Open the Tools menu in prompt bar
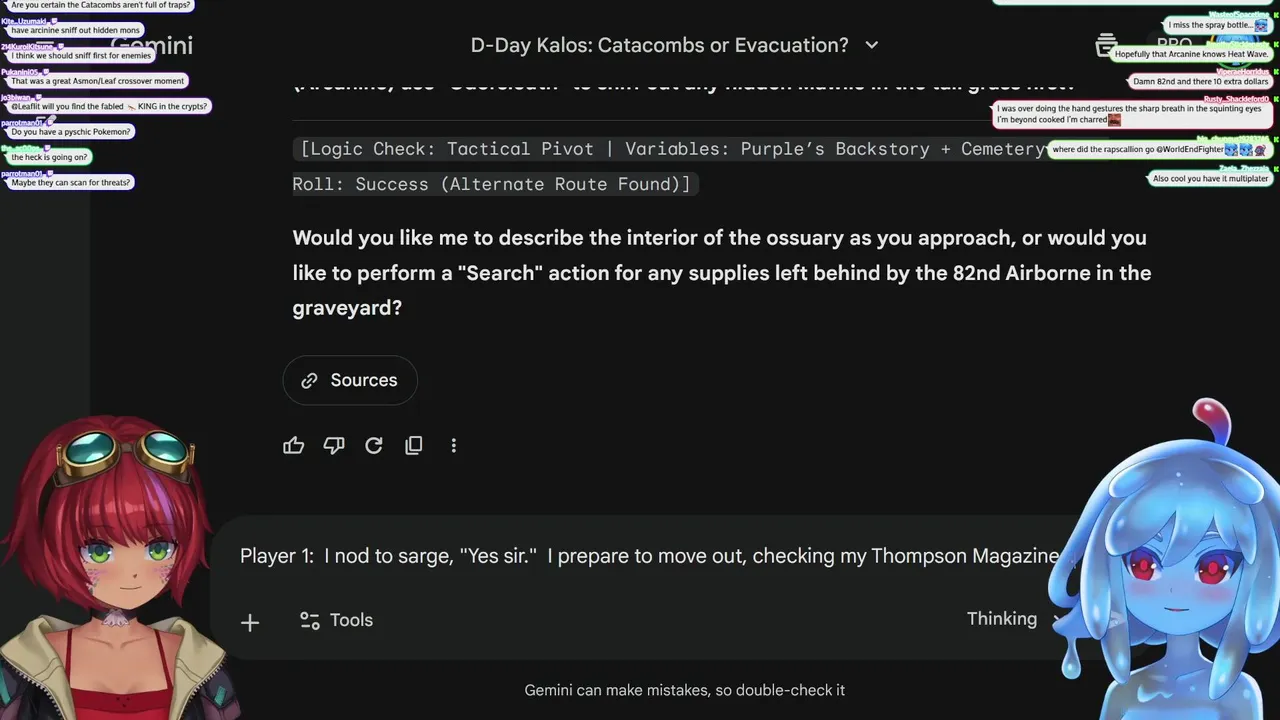Image resolution: width=1280 pixels, height=720 pixels. pos(337,620)
